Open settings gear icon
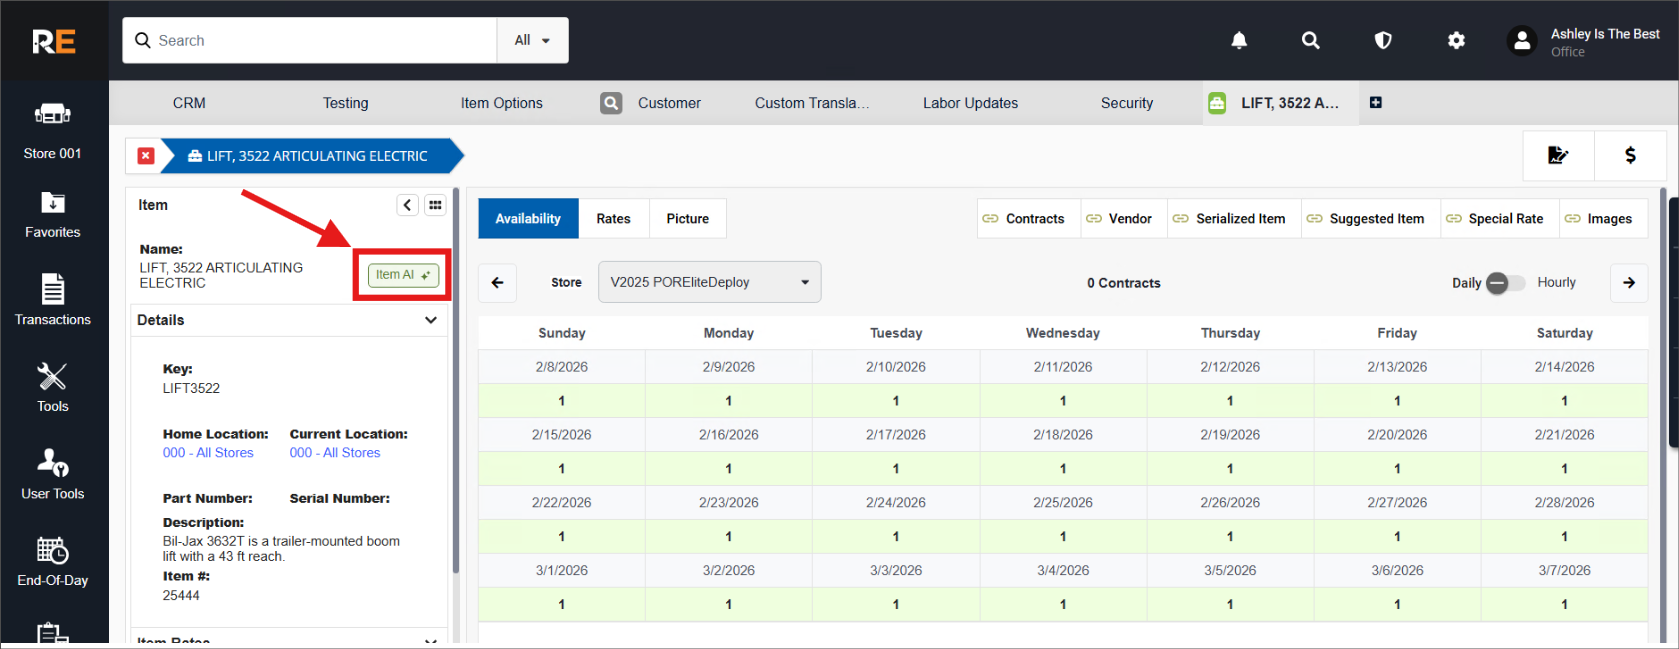This screenshot has width=1679, height=649. click(x=1456, y=40)
